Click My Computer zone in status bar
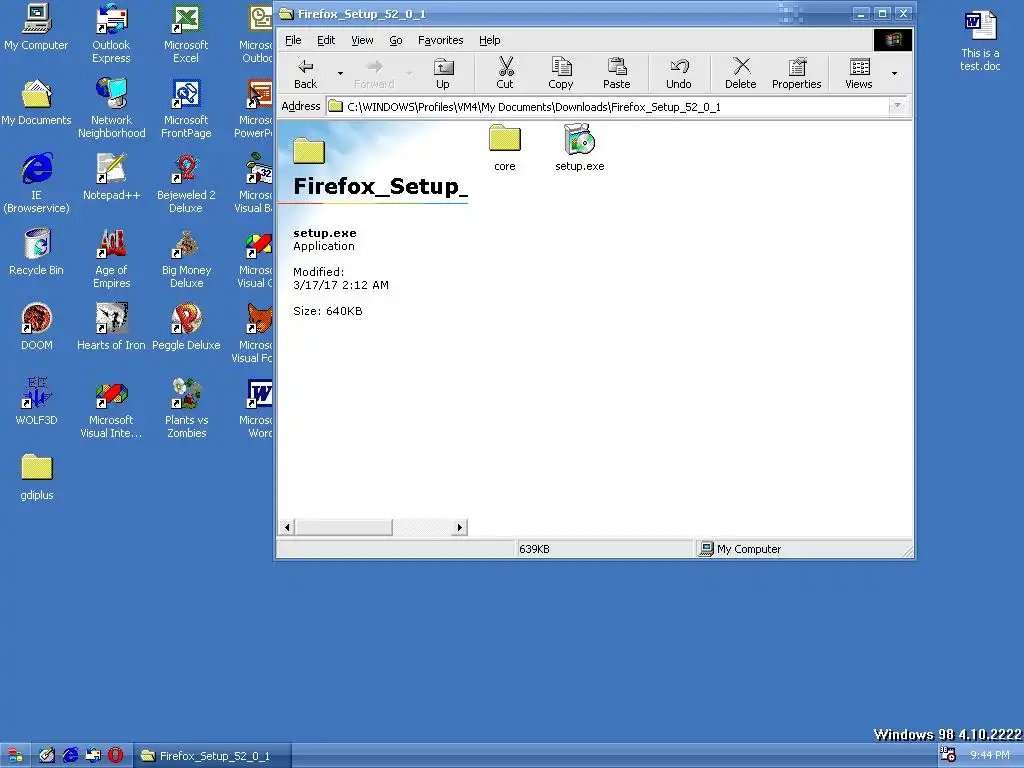Image resolution: width=1024 pixels, height=768 pixels. pos(800,549)
